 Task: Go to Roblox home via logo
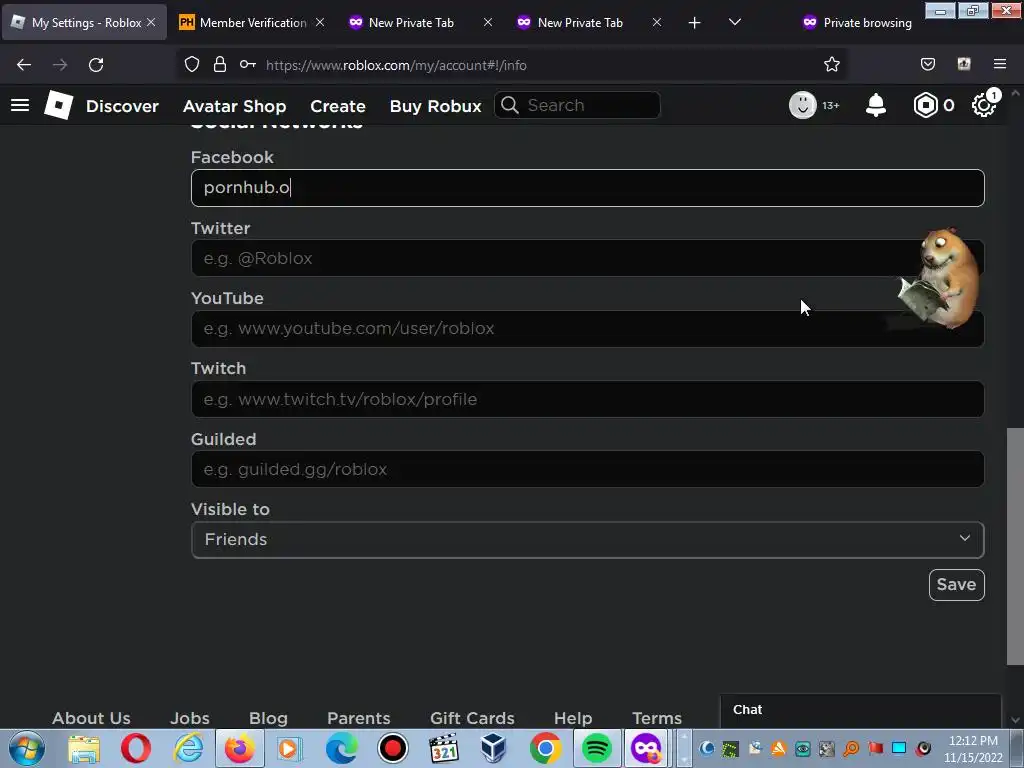pyautogui.click(x=59, y=105)
